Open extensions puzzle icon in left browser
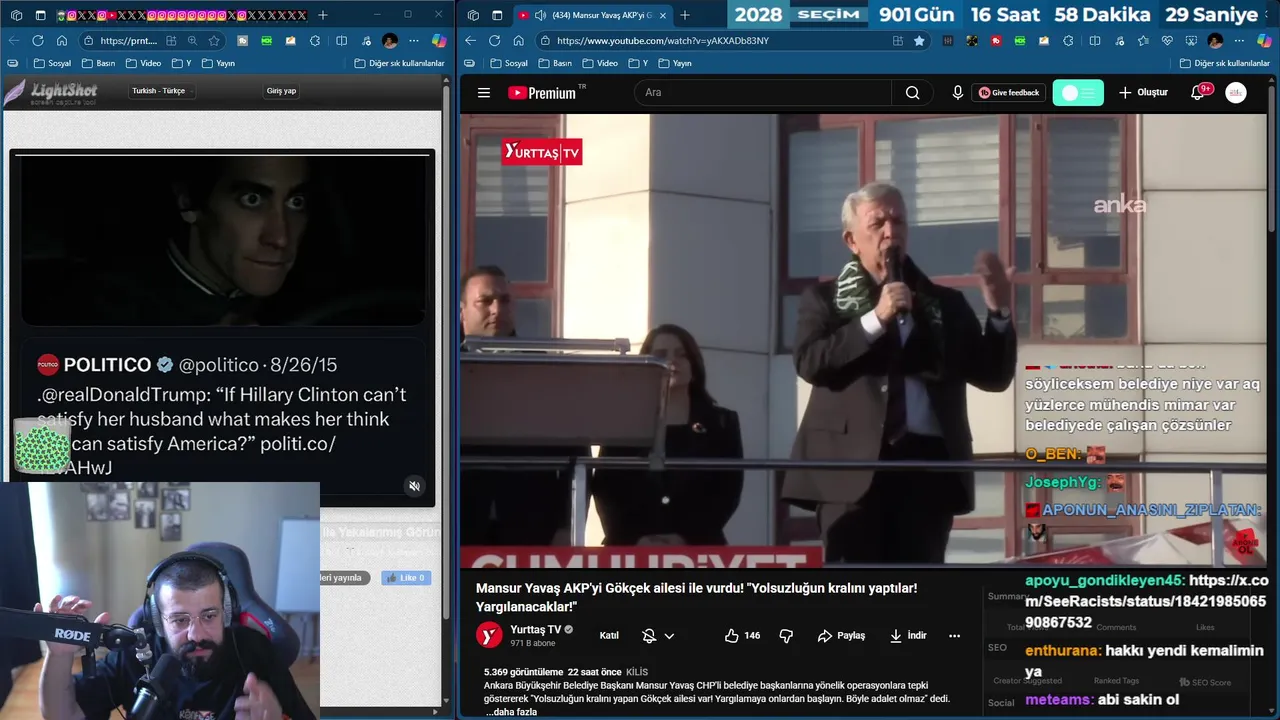 coord(316,41)
